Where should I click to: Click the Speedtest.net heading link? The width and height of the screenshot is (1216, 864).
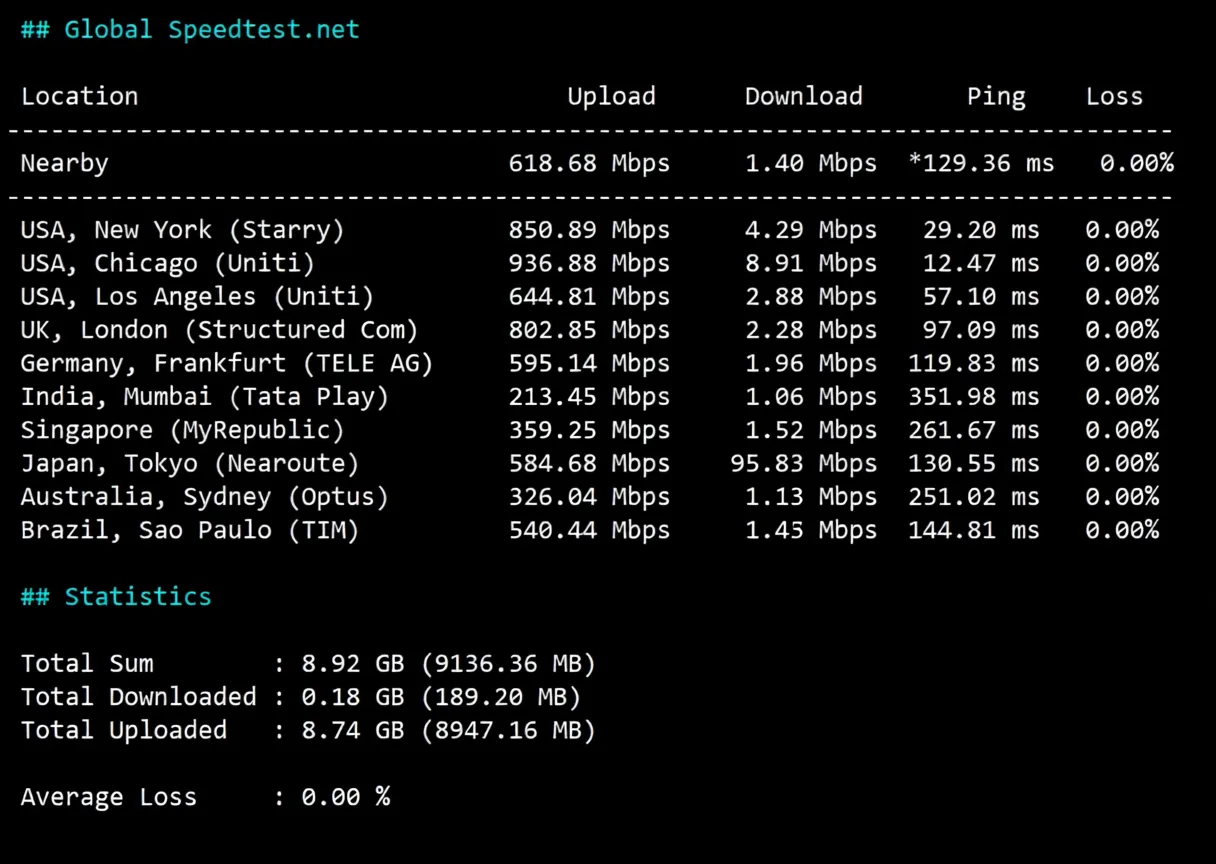(x=263, y=29)
